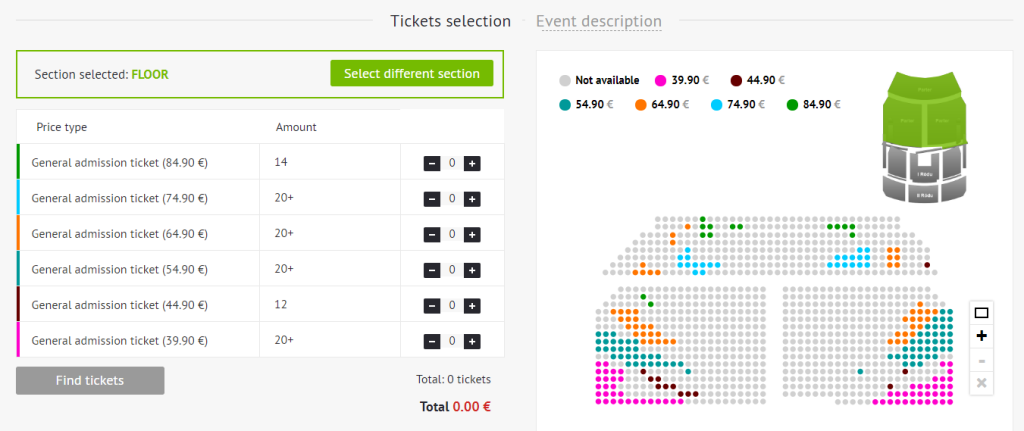Click the 84.90 € ticket quantity field

452,163
